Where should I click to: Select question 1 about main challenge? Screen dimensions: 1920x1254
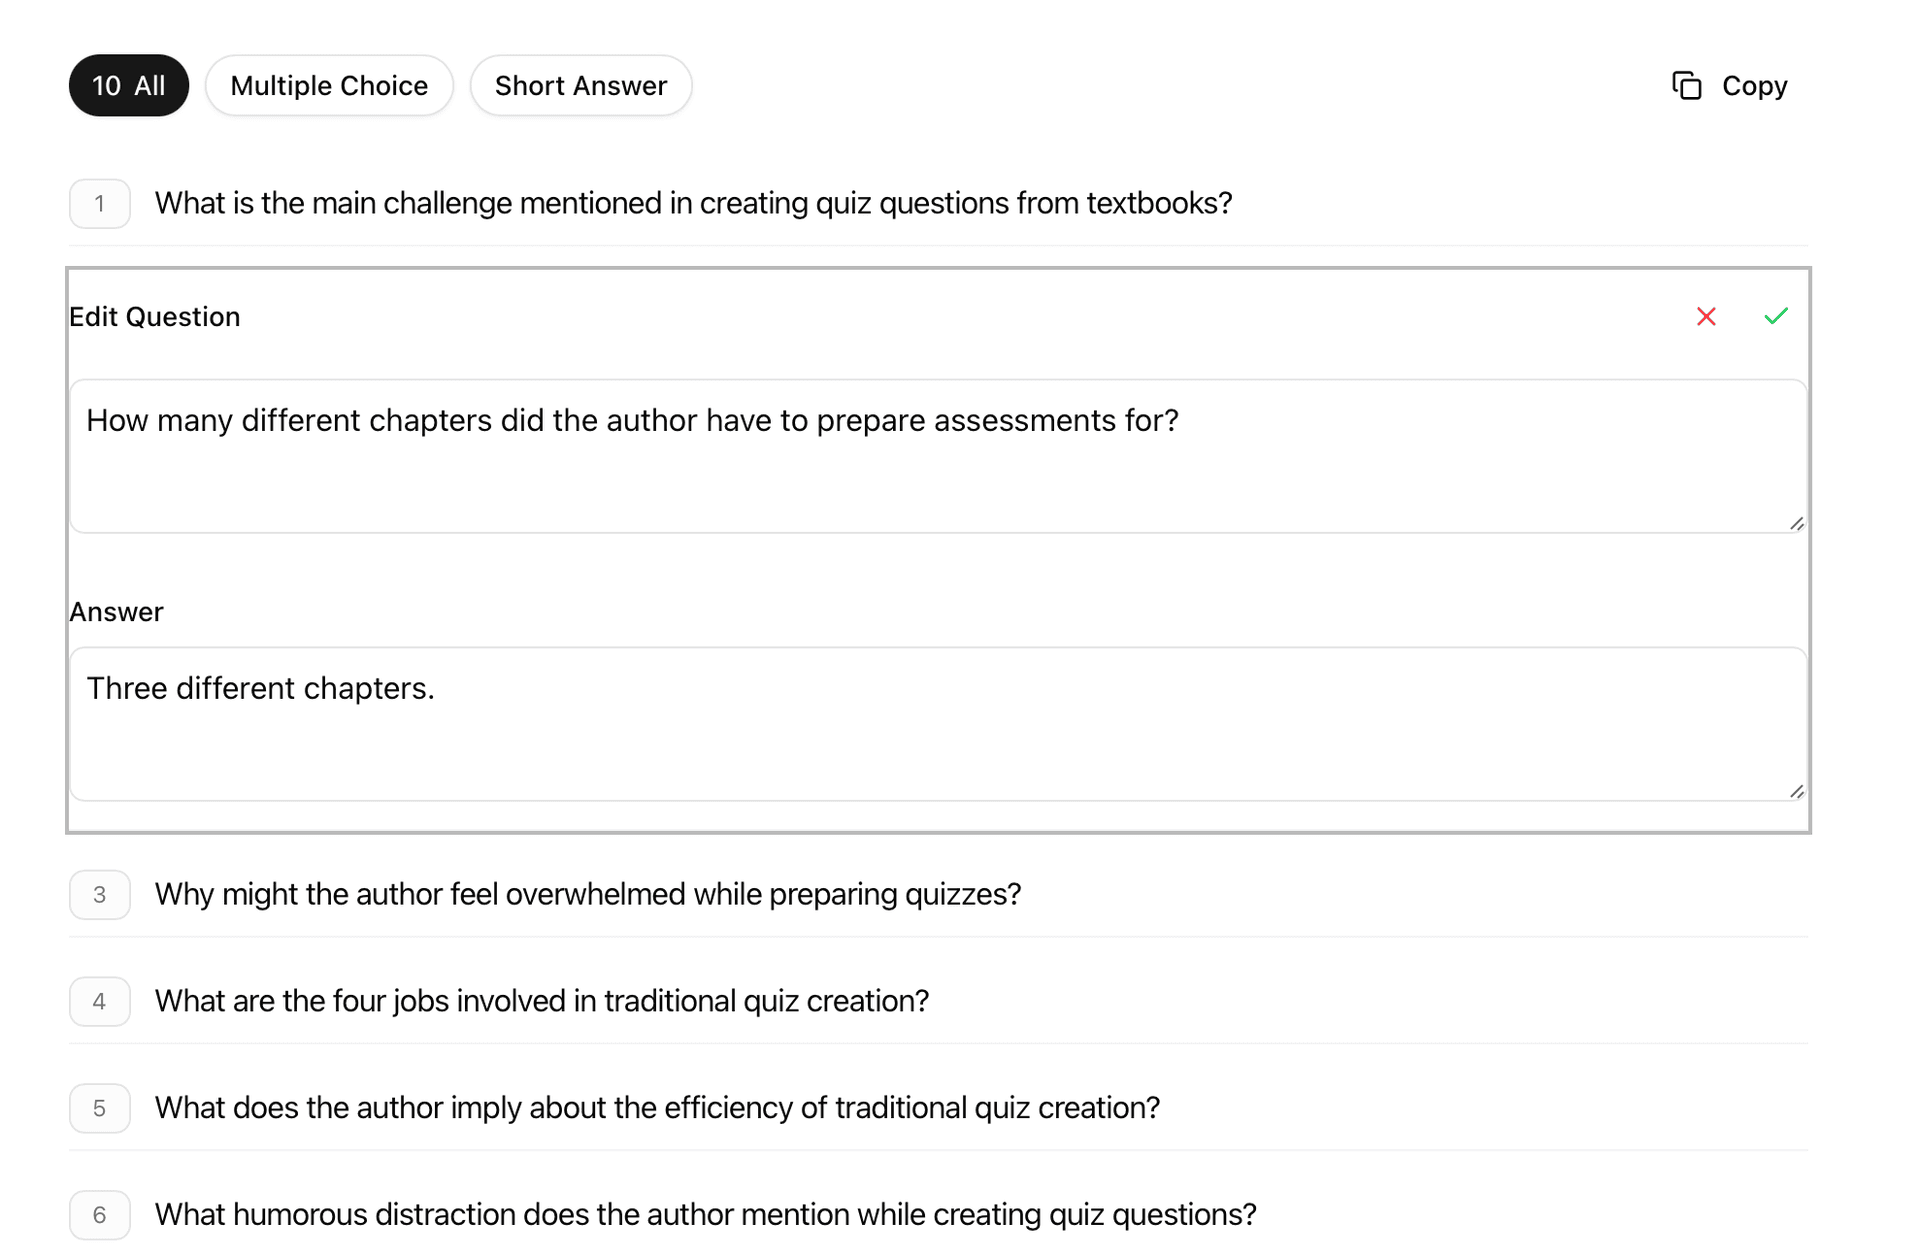click(x=693, y=203)
